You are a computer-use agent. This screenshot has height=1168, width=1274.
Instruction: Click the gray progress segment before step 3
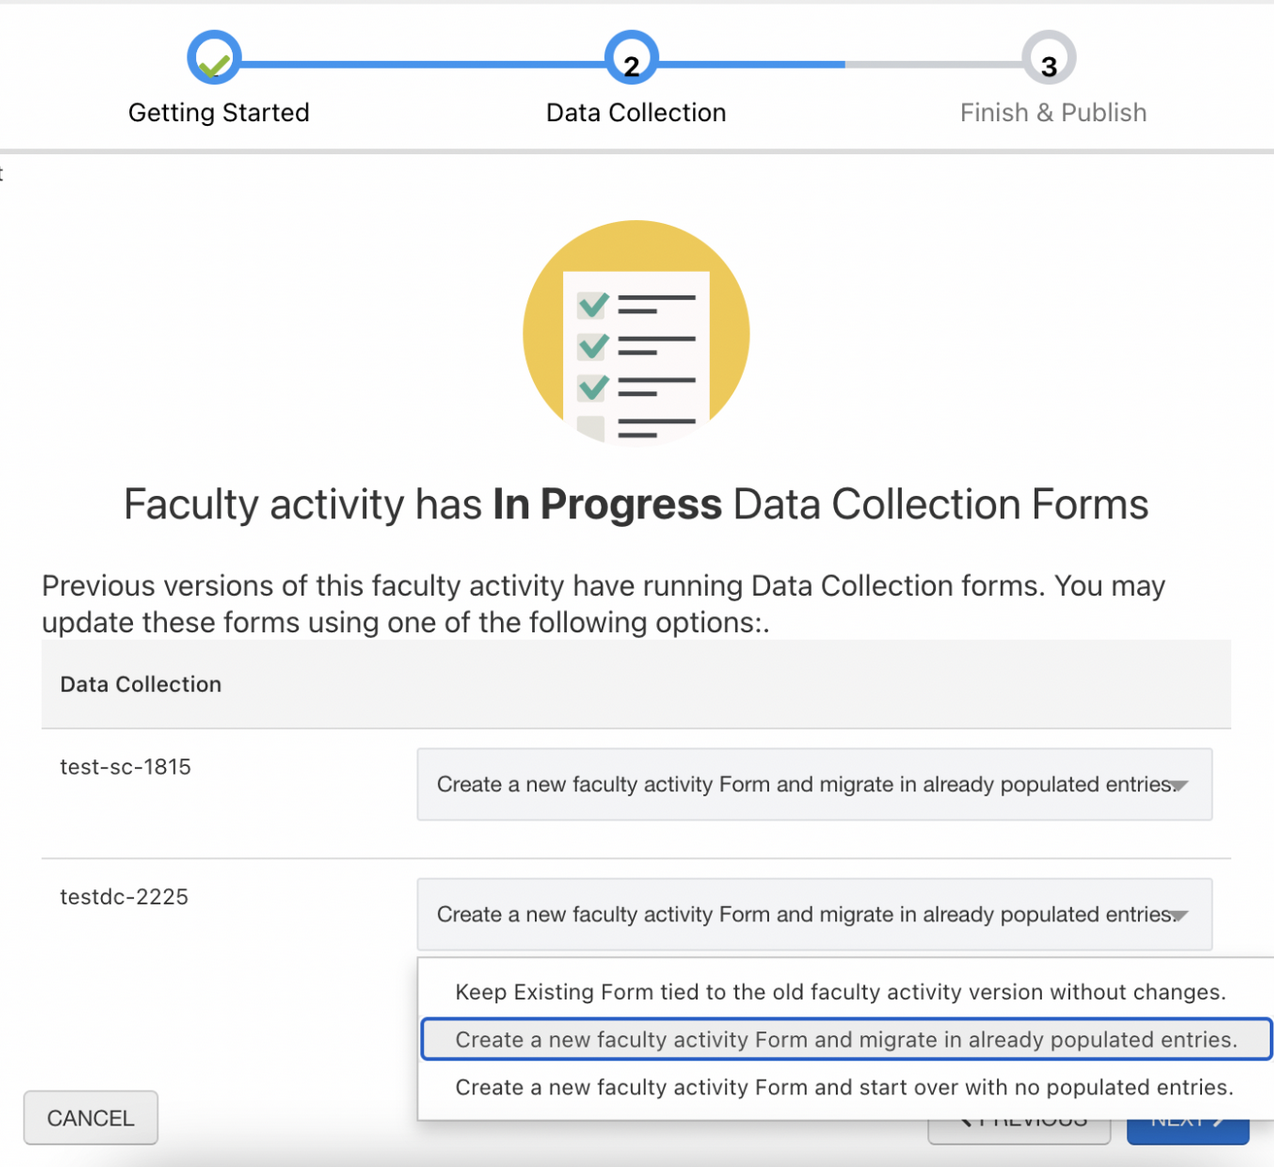pos(932,64)
